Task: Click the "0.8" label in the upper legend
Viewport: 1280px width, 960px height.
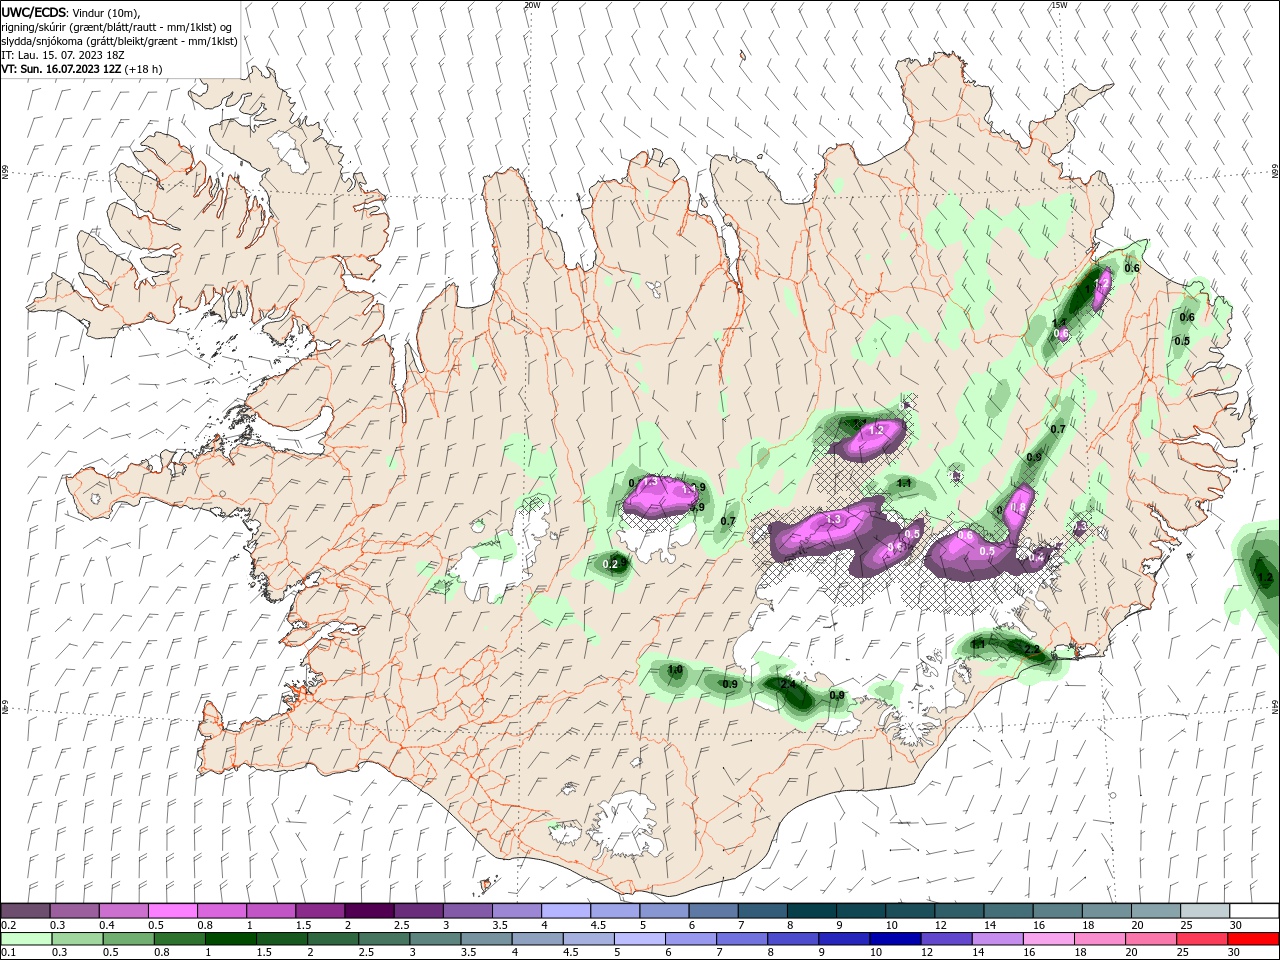Action: pos(205,926)
